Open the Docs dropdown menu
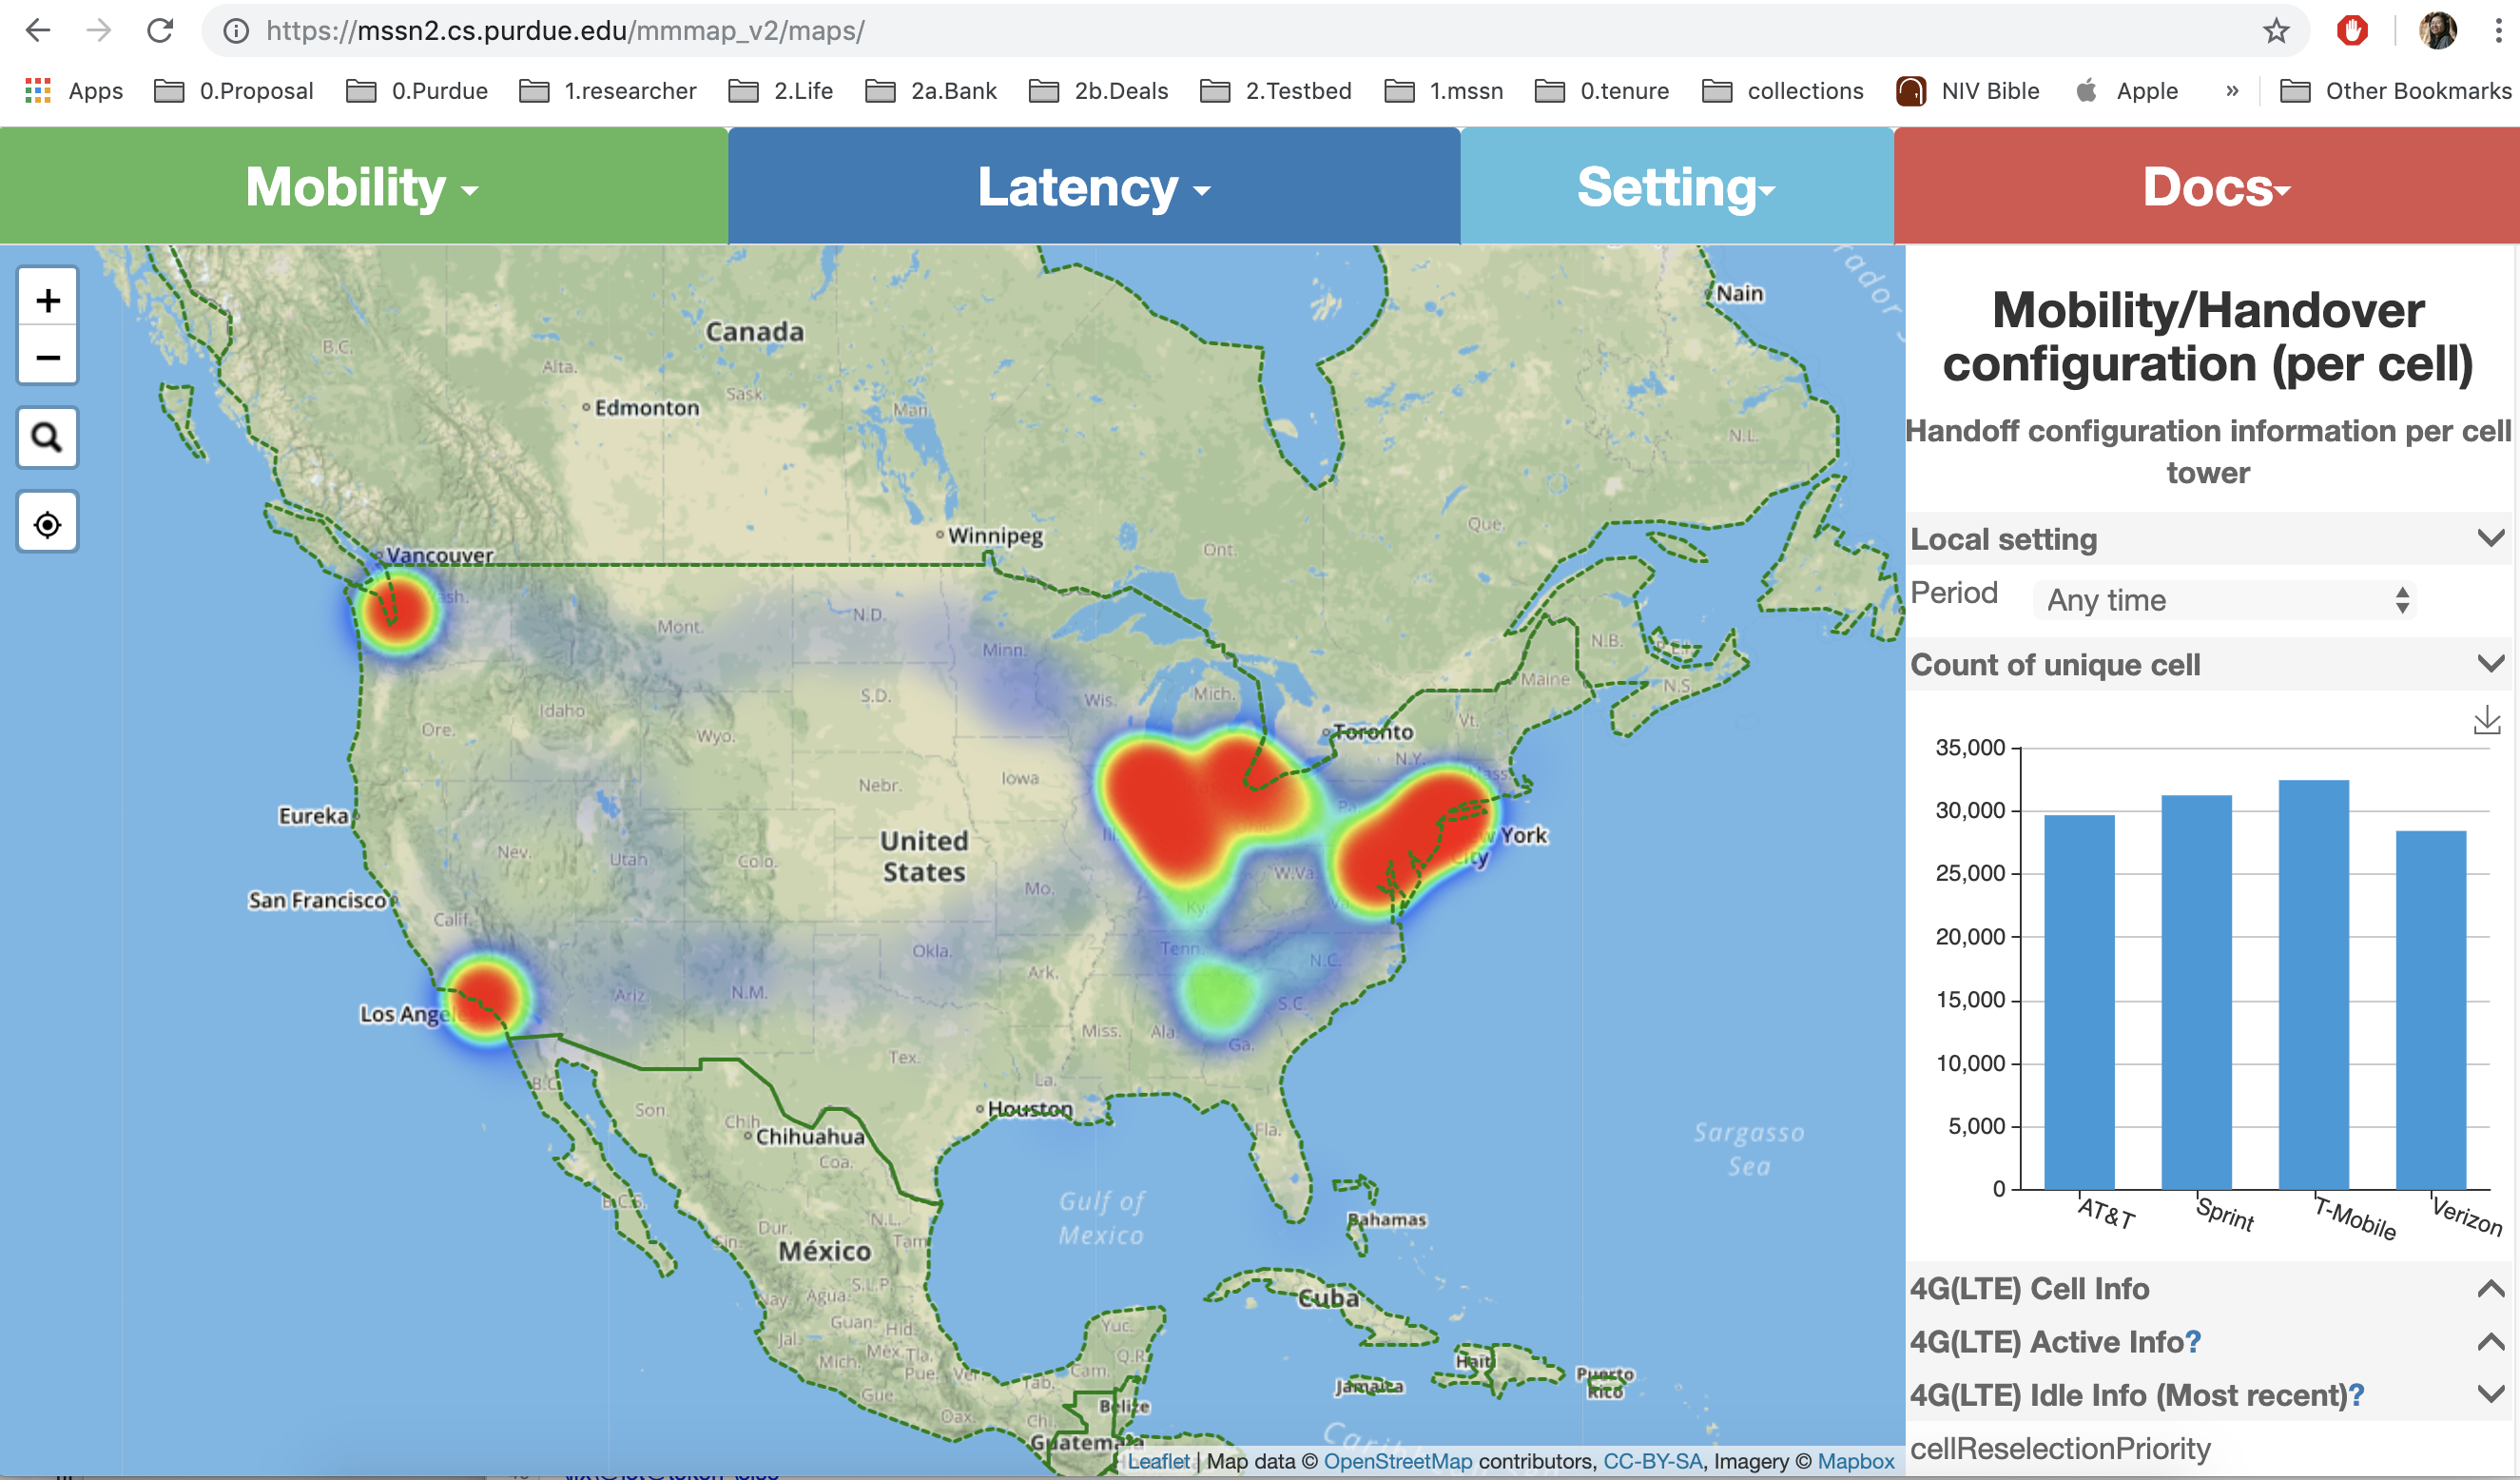This screenshot has height=1480, width=2520. coord(2207,186)
